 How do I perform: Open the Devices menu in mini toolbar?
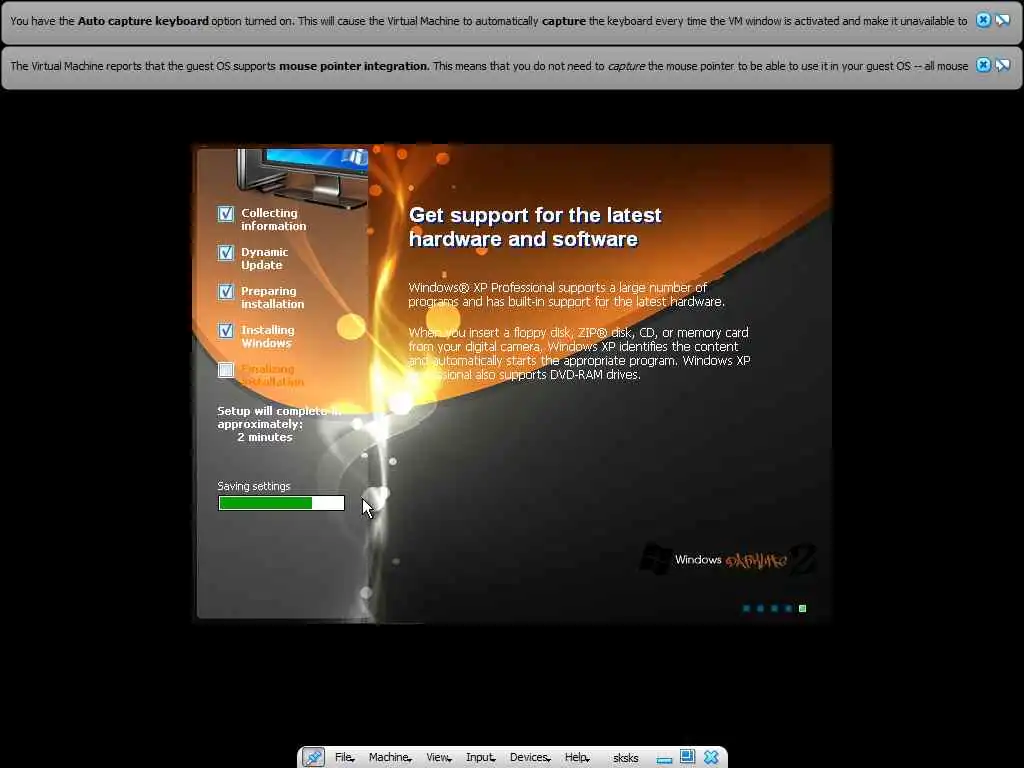[x=530, y=758]
